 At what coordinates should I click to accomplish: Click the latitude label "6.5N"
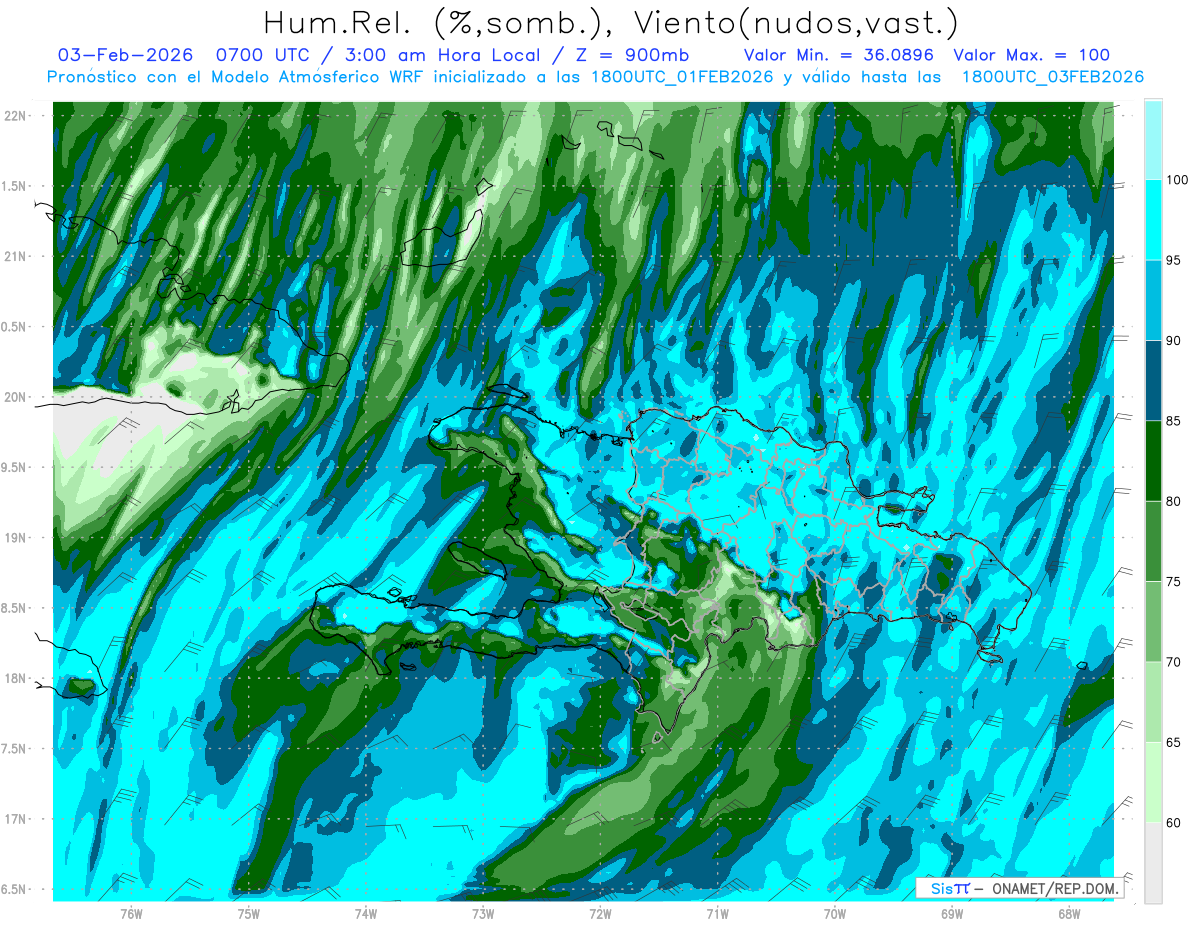[x=15, y=890]
